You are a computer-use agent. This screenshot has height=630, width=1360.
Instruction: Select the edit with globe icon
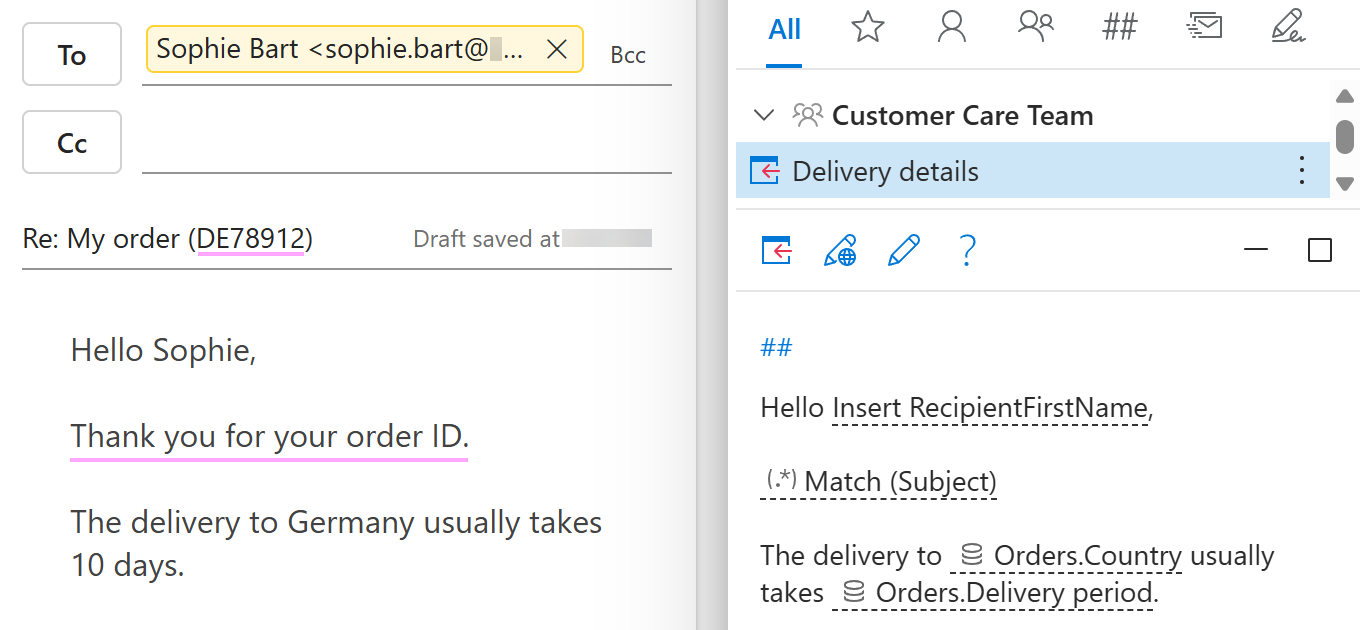(x=840, y=250)
